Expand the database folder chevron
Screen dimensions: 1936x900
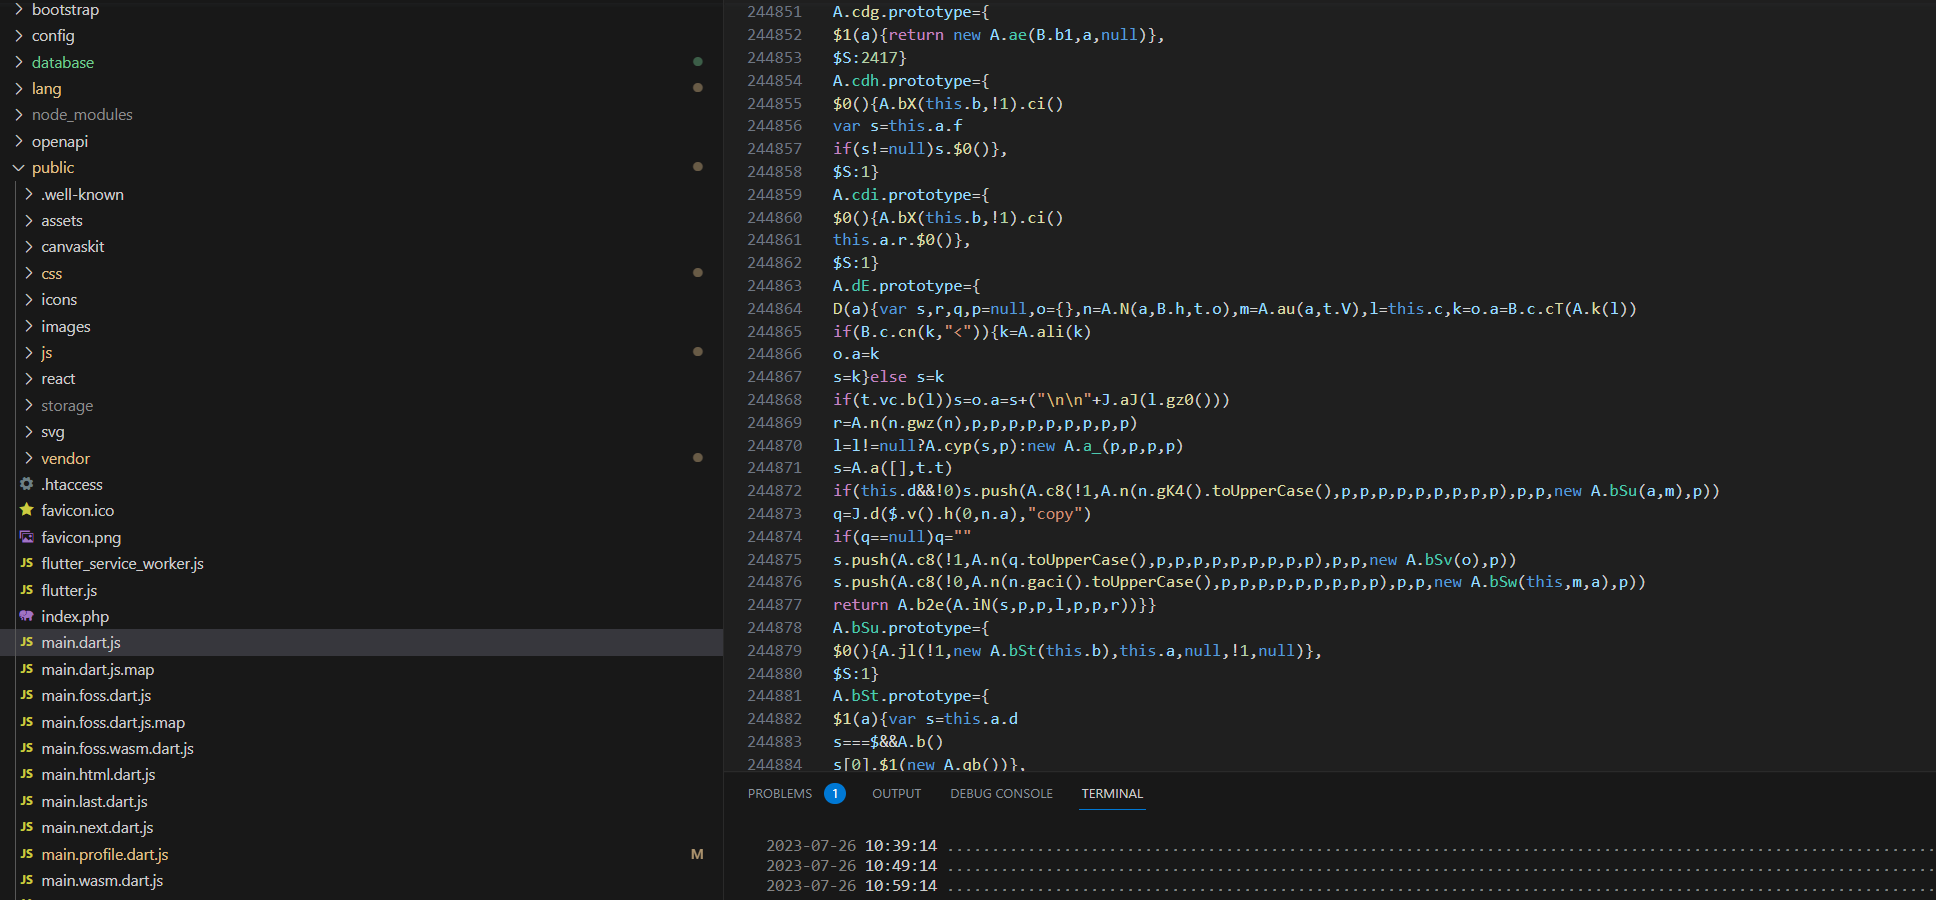(x=19, y=62)
